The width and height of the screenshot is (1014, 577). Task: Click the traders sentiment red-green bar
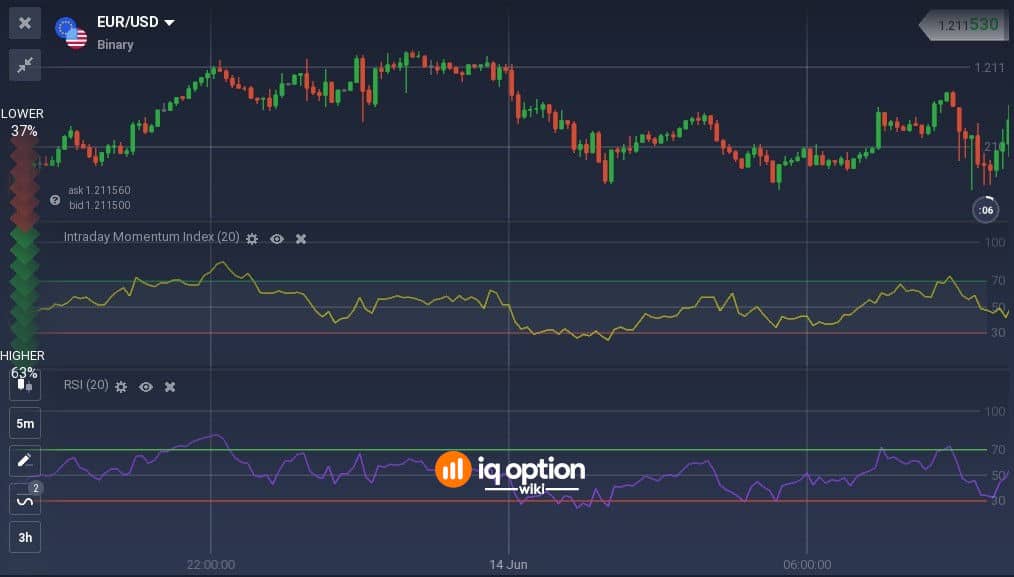point(24,243)
